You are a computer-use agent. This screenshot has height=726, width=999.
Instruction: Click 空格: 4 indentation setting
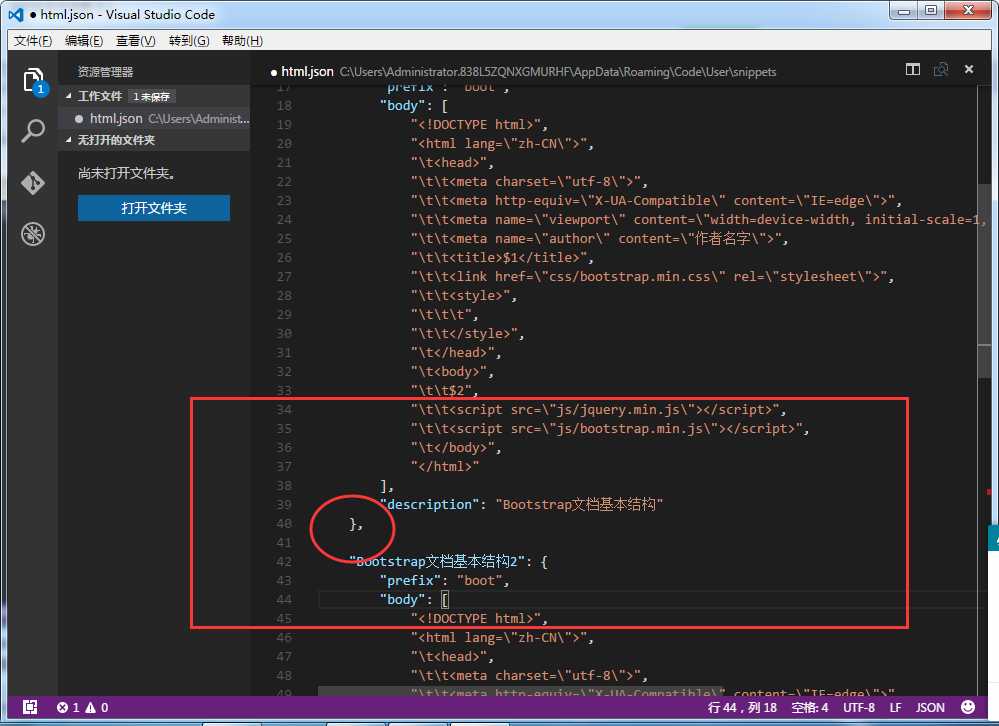pos(809,707)
